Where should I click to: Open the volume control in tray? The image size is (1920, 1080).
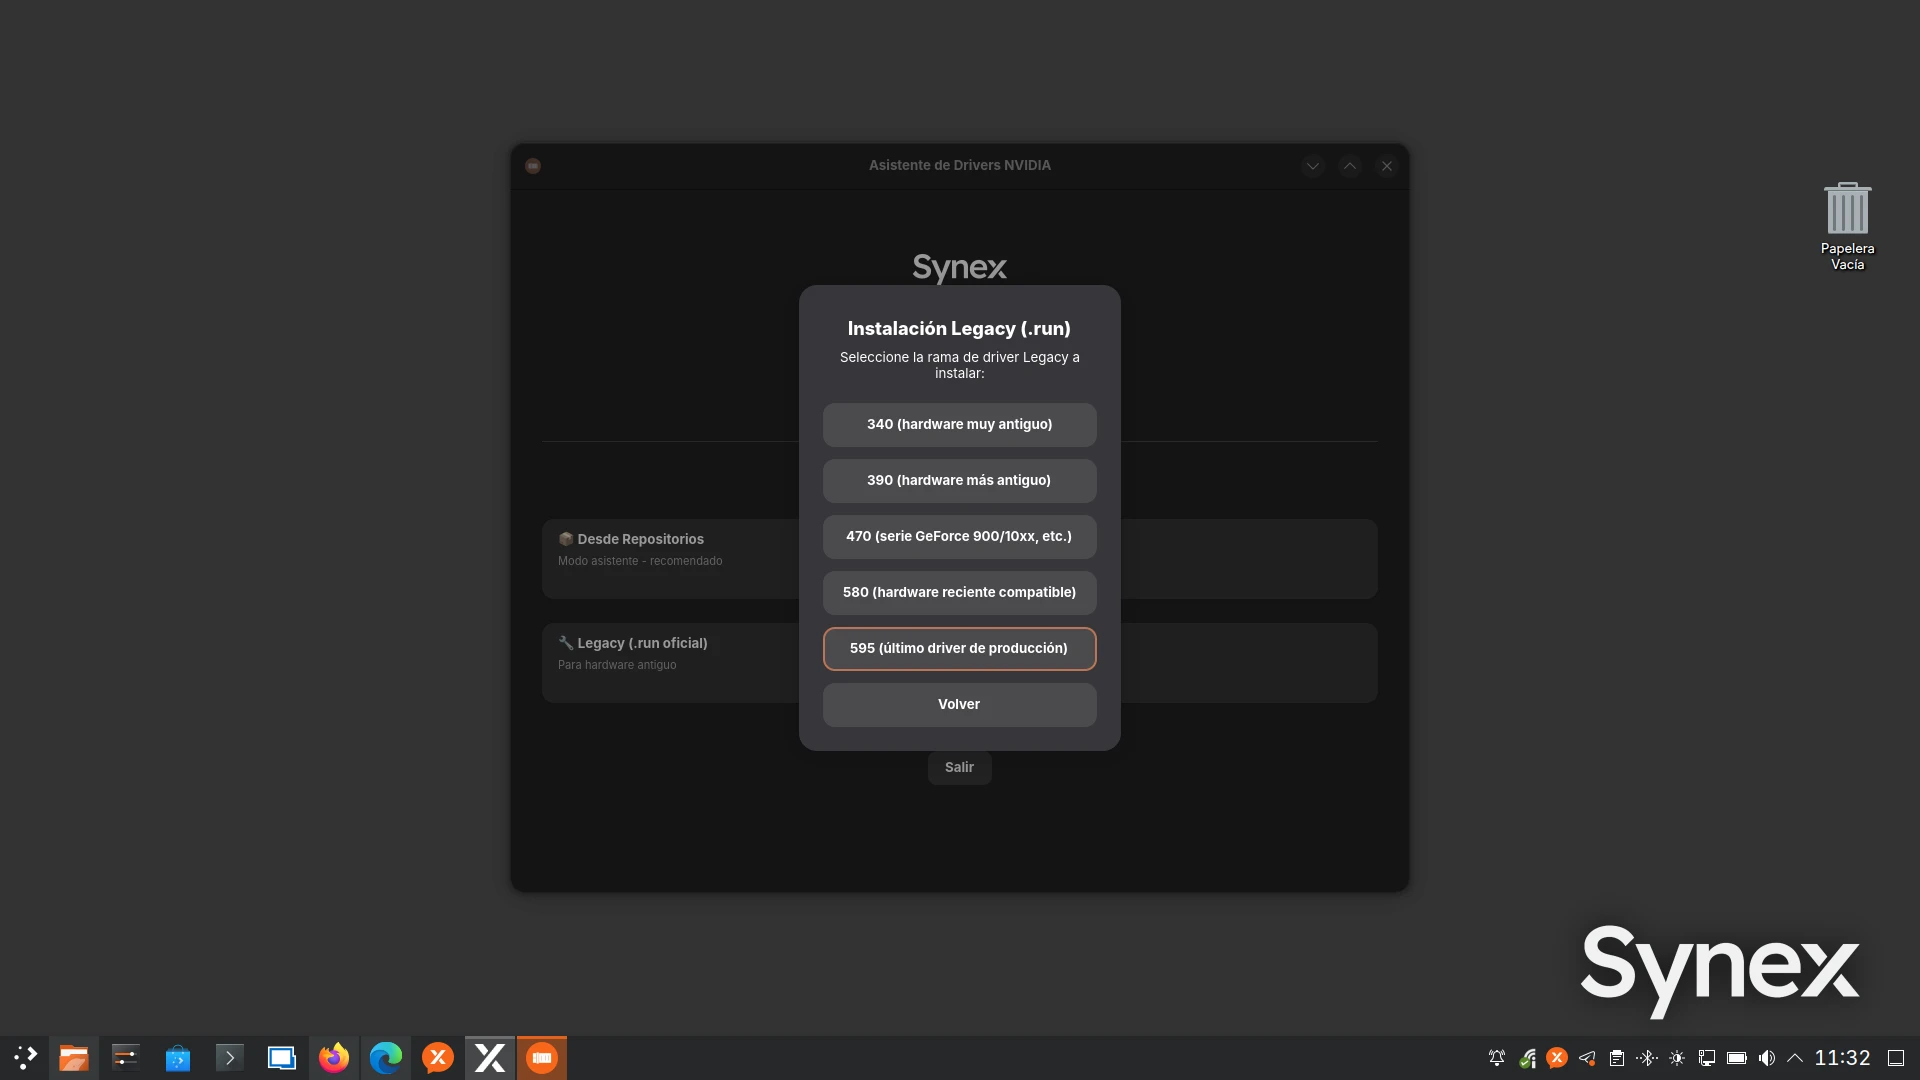click(x=1767, y=1058)
